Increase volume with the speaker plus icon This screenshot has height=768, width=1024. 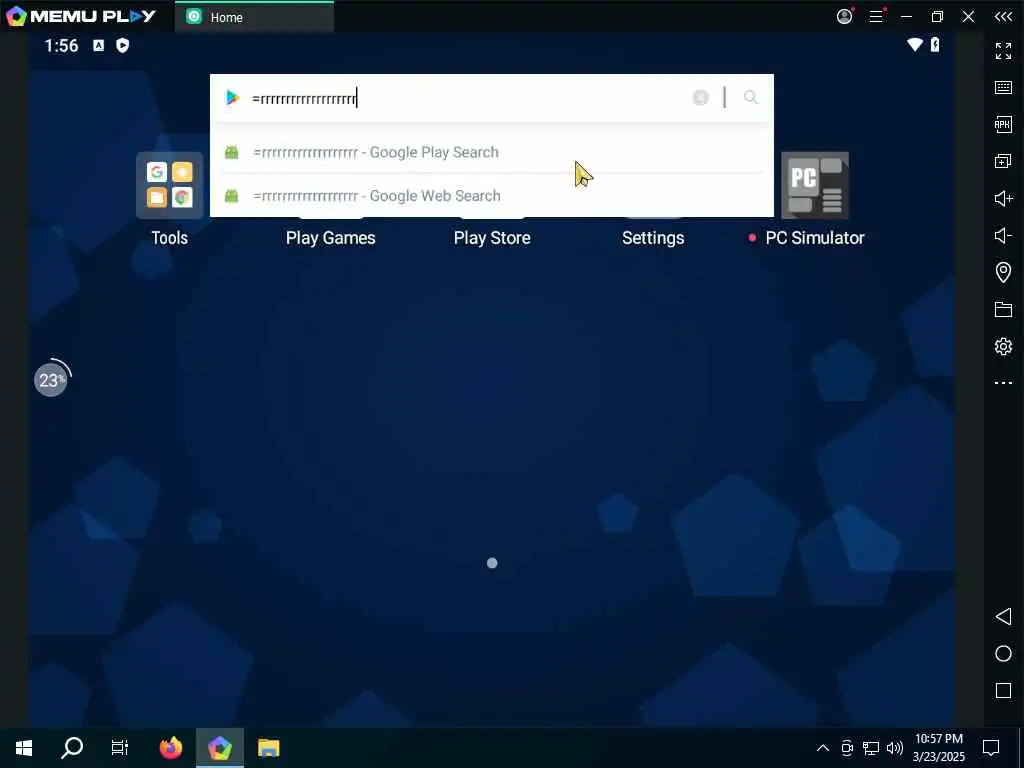(x=1003, y=199)
